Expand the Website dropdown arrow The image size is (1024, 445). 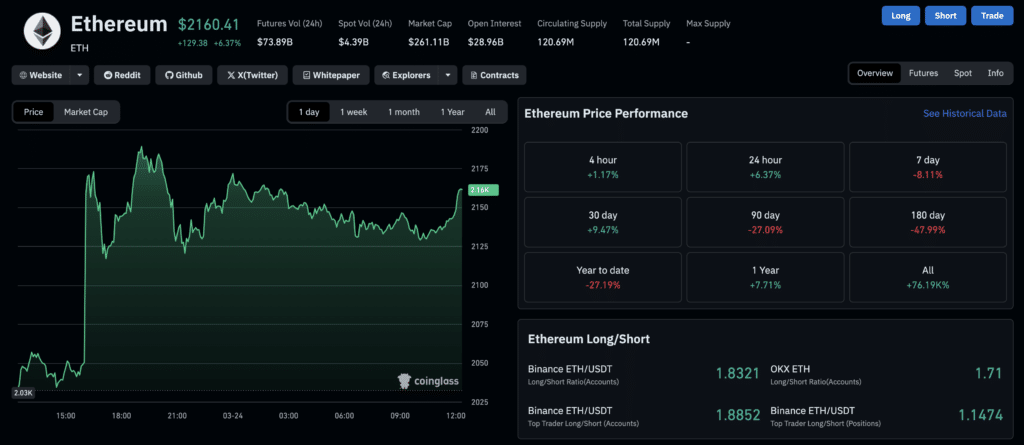point(79,75)
